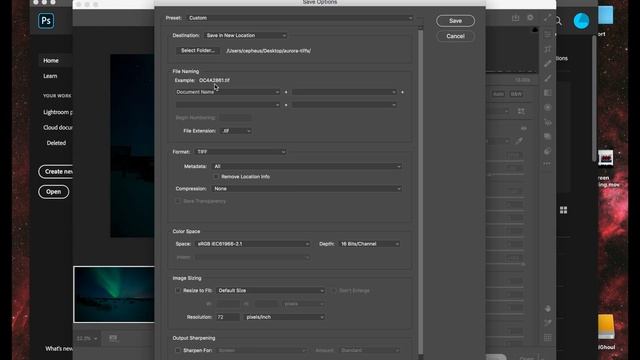Image resolution: width=640 pixels, height=360 pixels.
Task: Open the .mov screen recording file on desktop
Action: 606,158
